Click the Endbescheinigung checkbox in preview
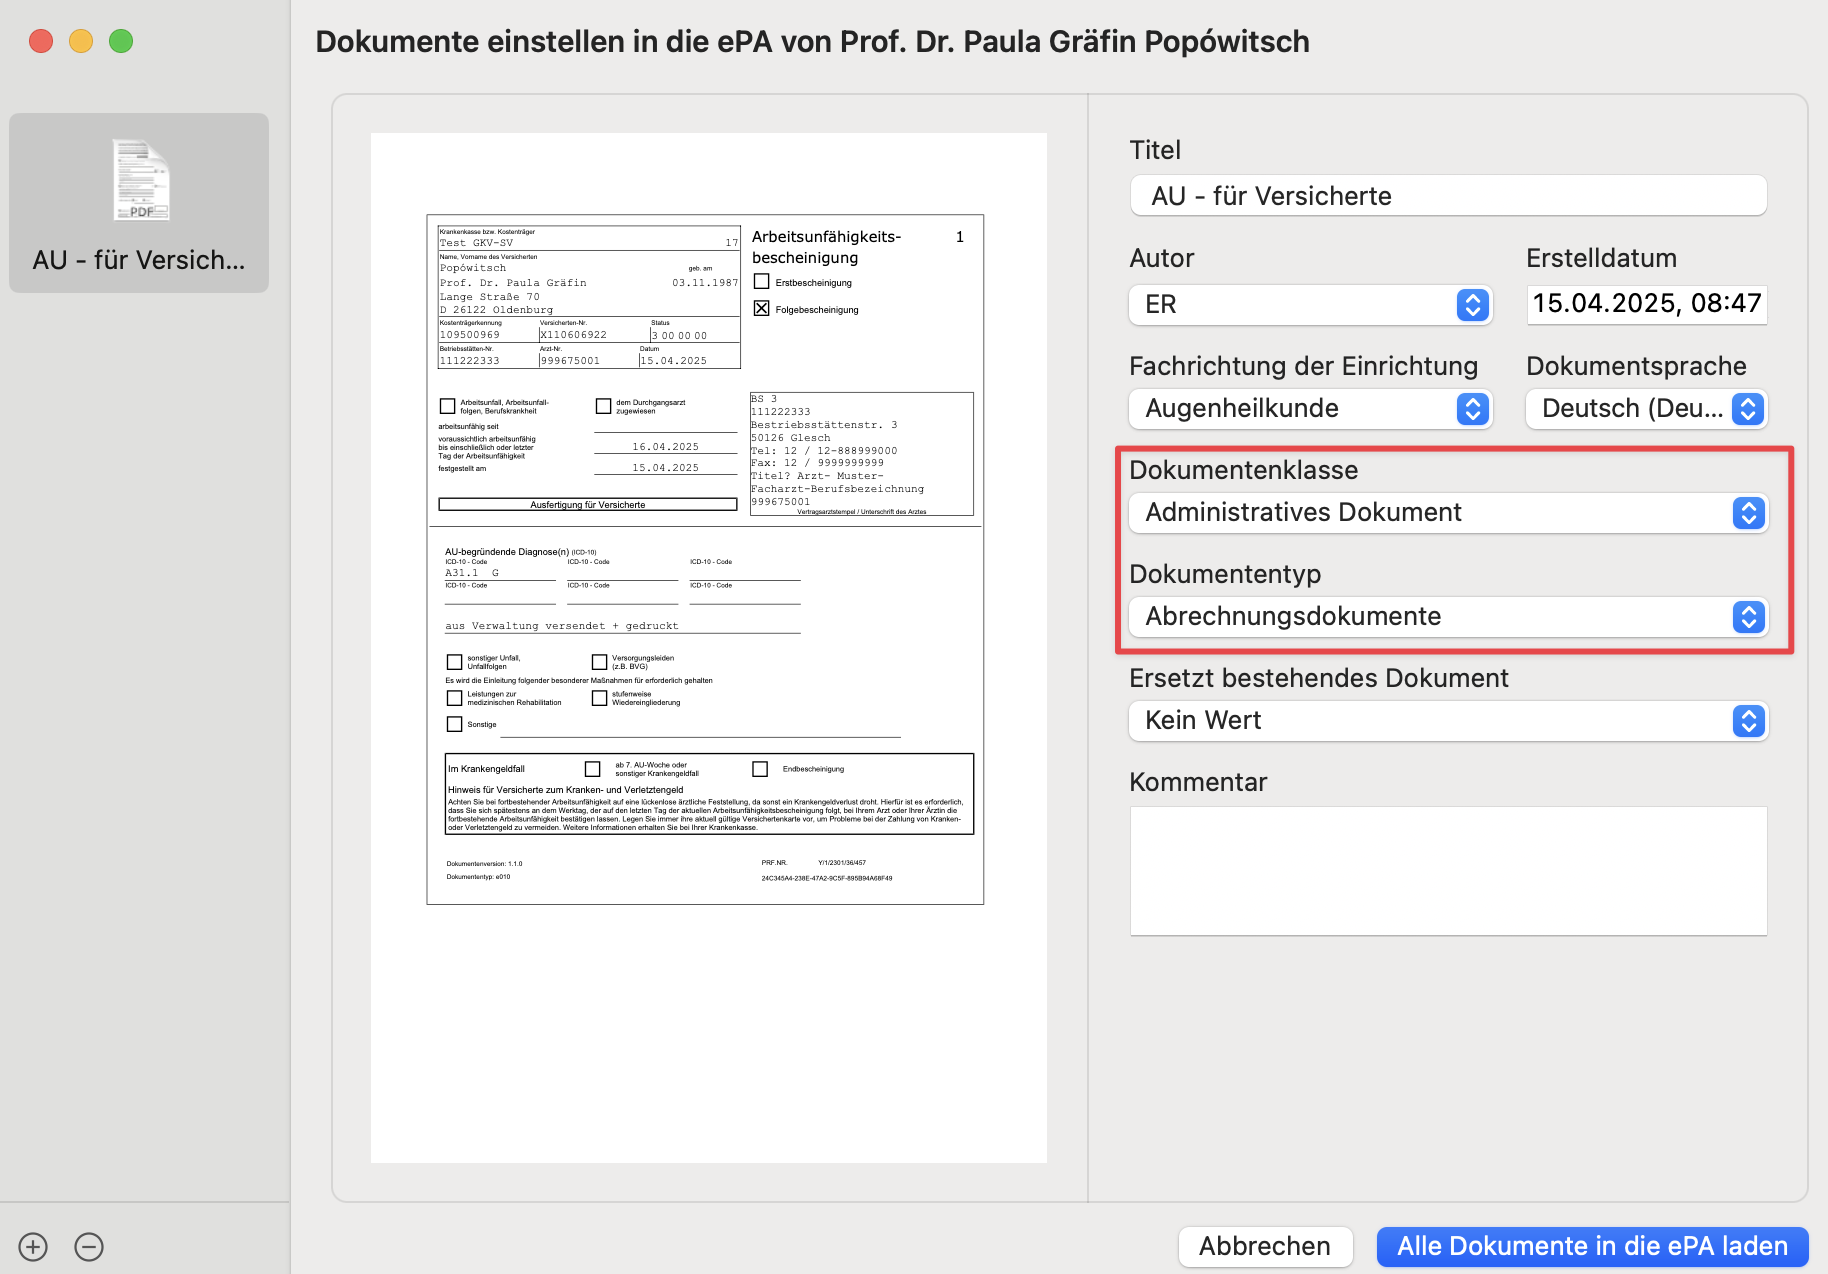Image resolution: width=1828 pixels, height=1274 pixels. pyautogui.click(x=760, y=769)
